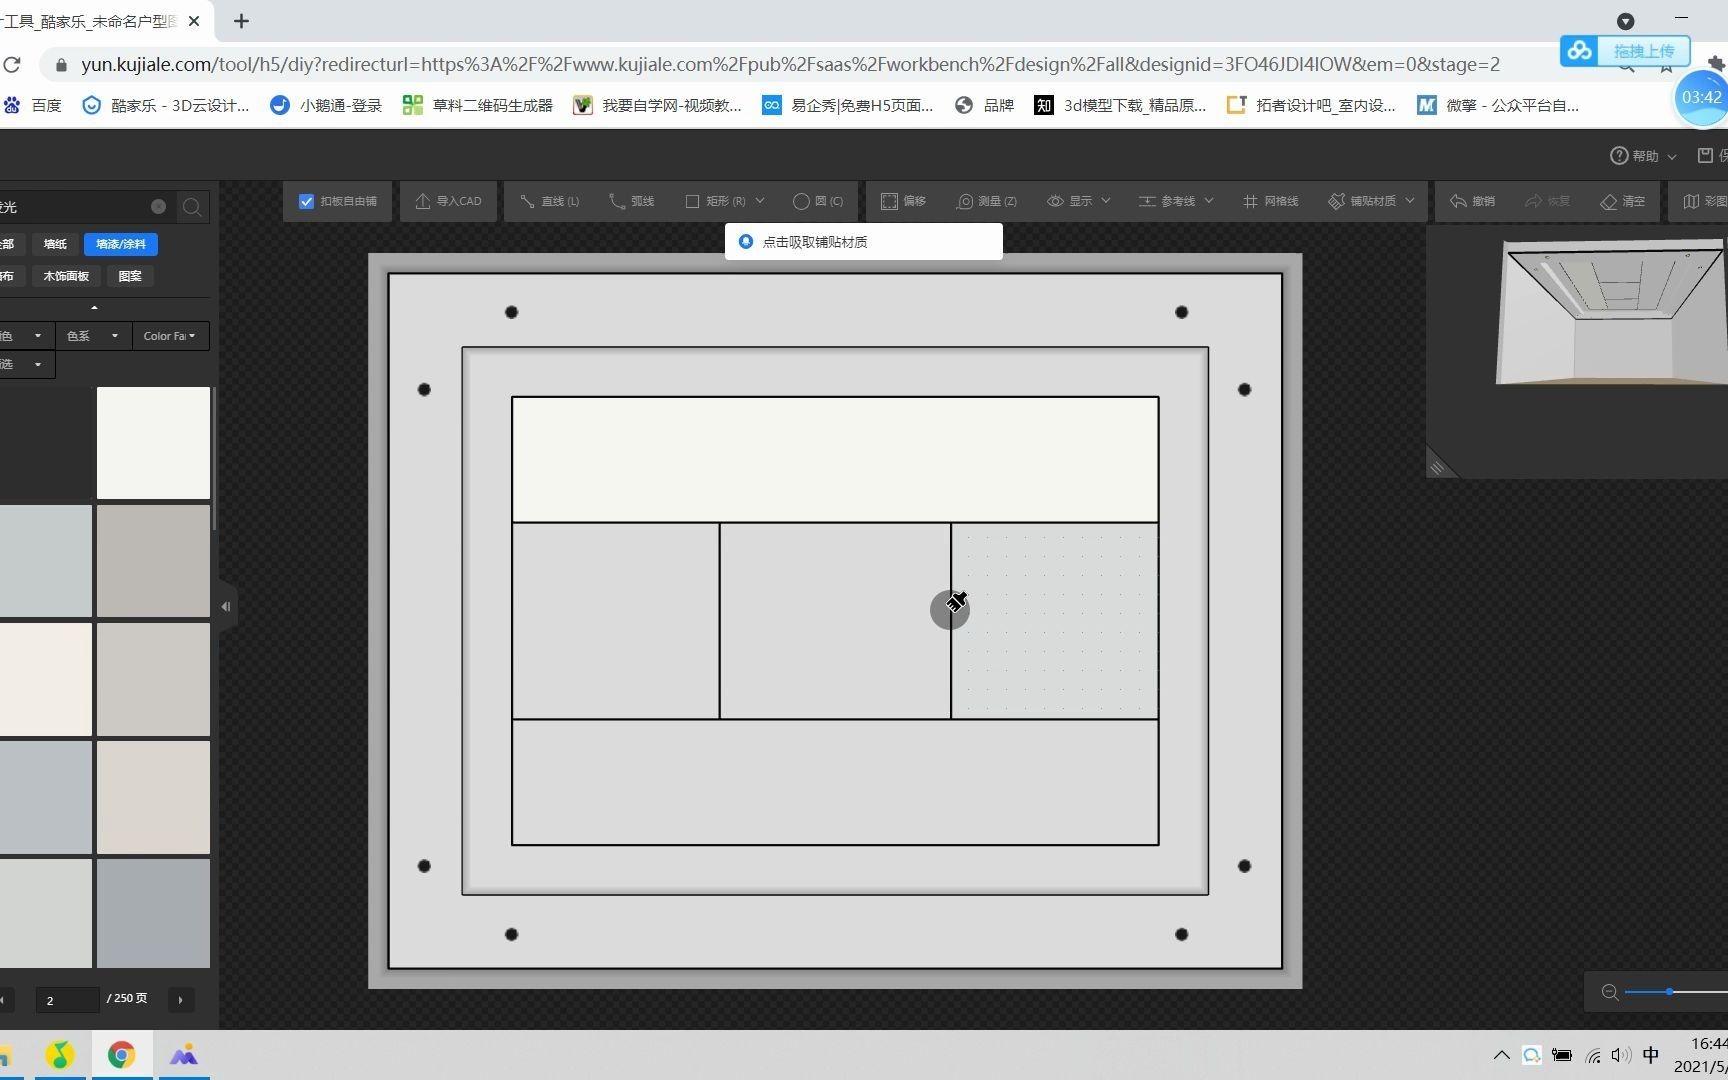Pick the warm gray paint swatch in the second row
This screenshot has width=1728, height=1080.
[153, 561]
